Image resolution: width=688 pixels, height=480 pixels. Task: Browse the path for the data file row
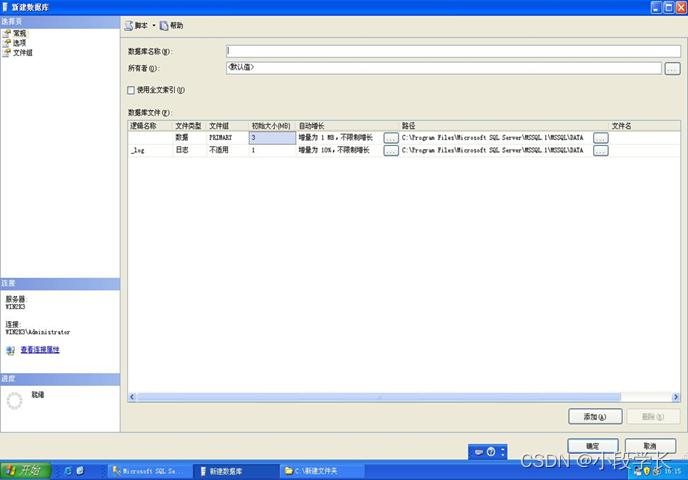(601, 138)
